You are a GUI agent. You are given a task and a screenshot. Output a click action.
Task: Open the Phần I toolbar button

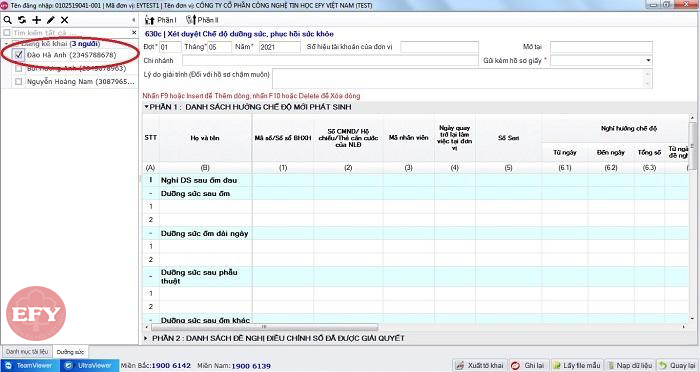click(161, 20)
